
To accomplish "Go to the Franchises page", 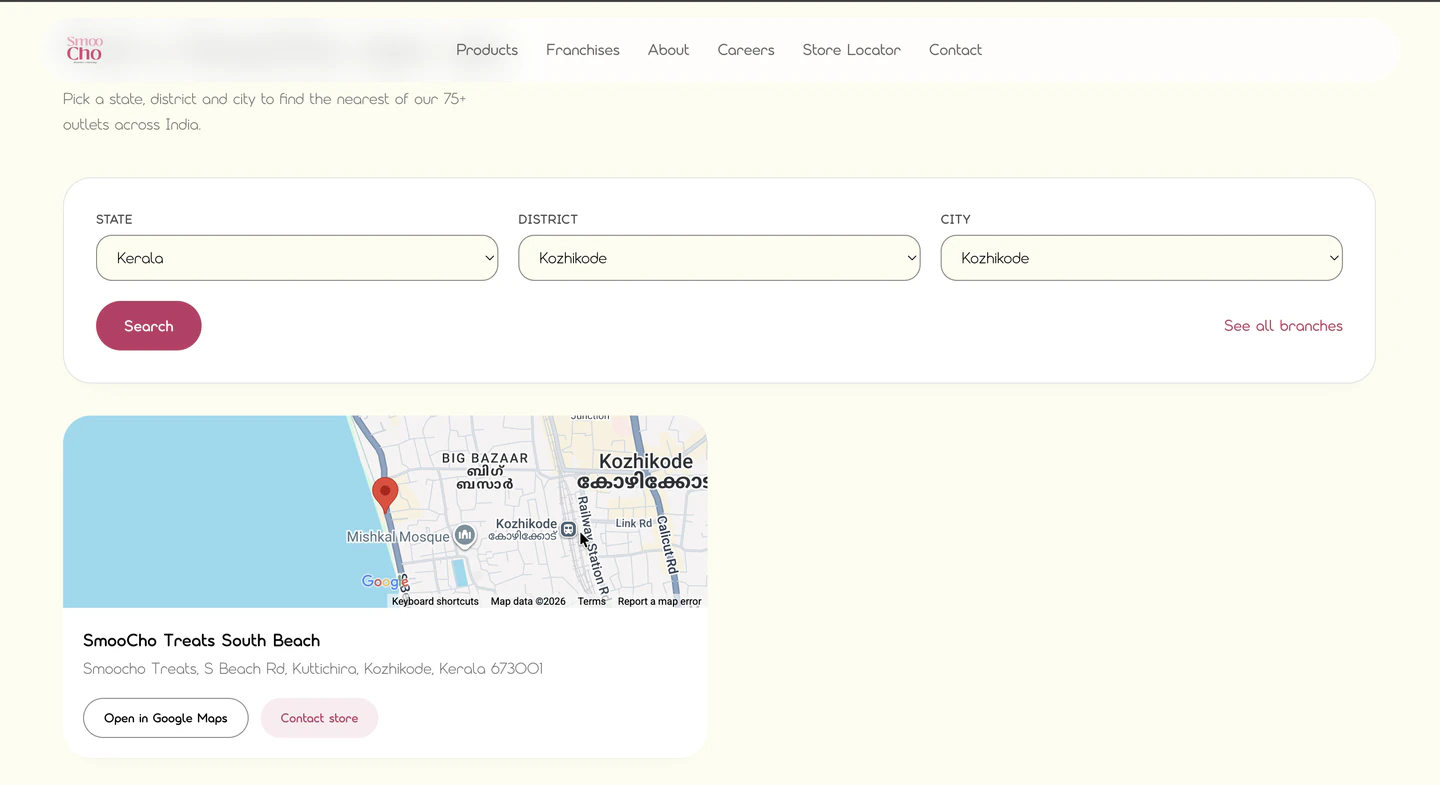I will [x=583, y=50].
